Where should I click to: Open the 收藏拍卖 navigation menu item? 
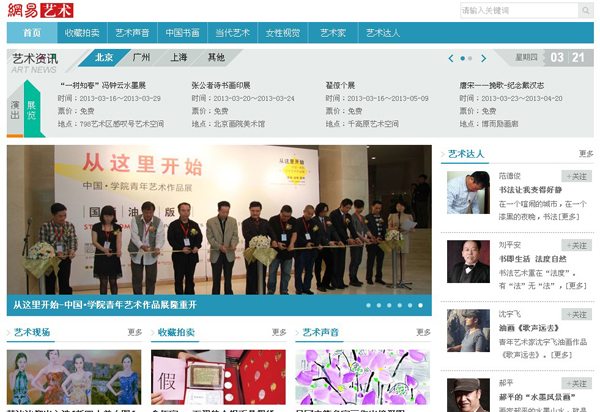(x=82, y=33)
